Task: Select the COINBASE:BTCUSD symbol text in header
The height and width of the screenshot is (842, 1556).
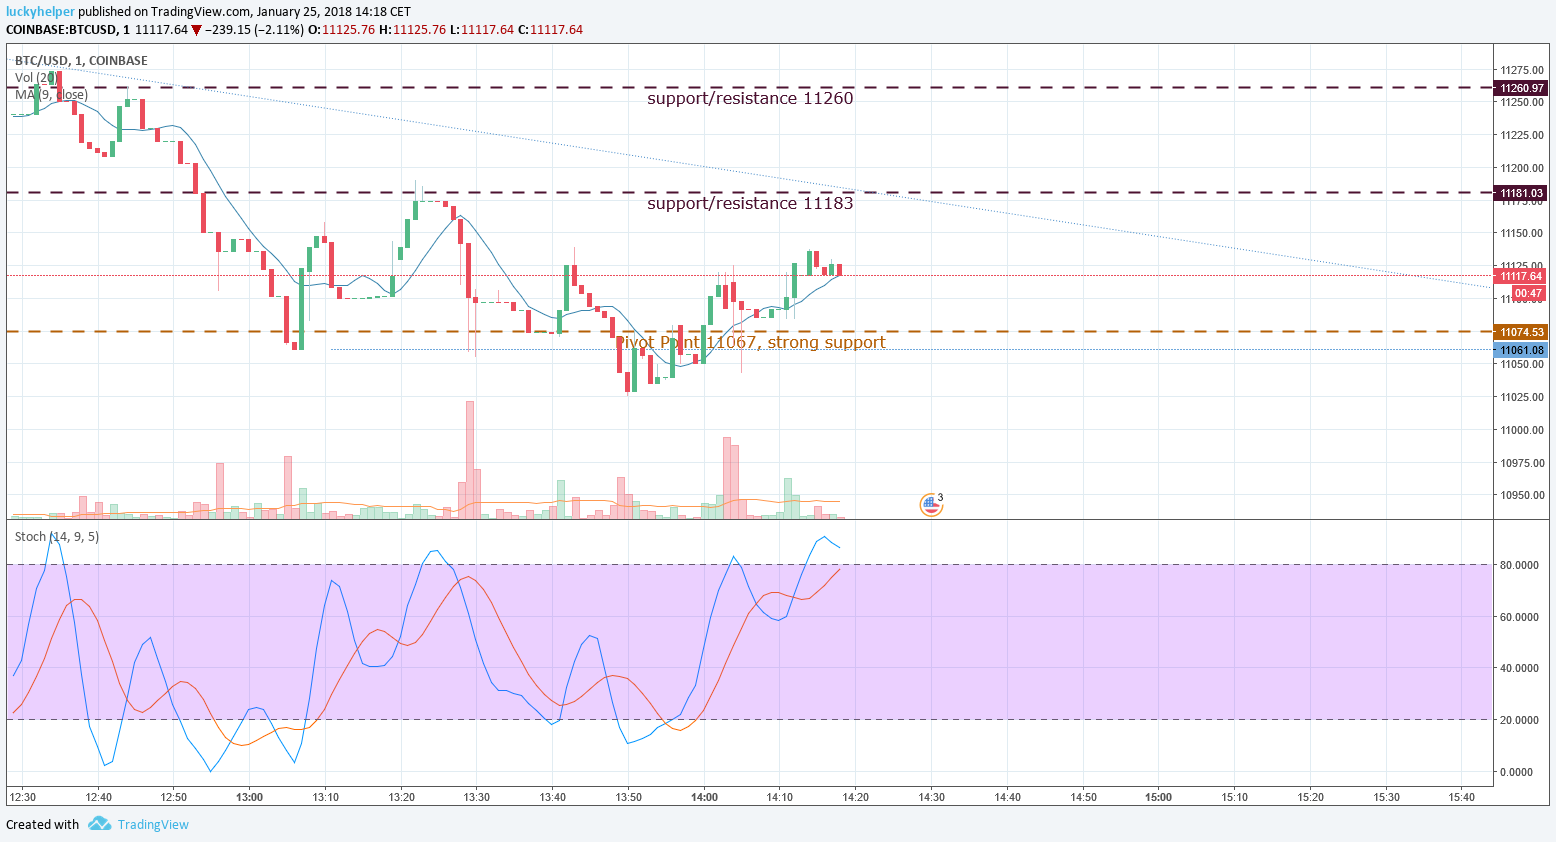Action: point(63,29)
